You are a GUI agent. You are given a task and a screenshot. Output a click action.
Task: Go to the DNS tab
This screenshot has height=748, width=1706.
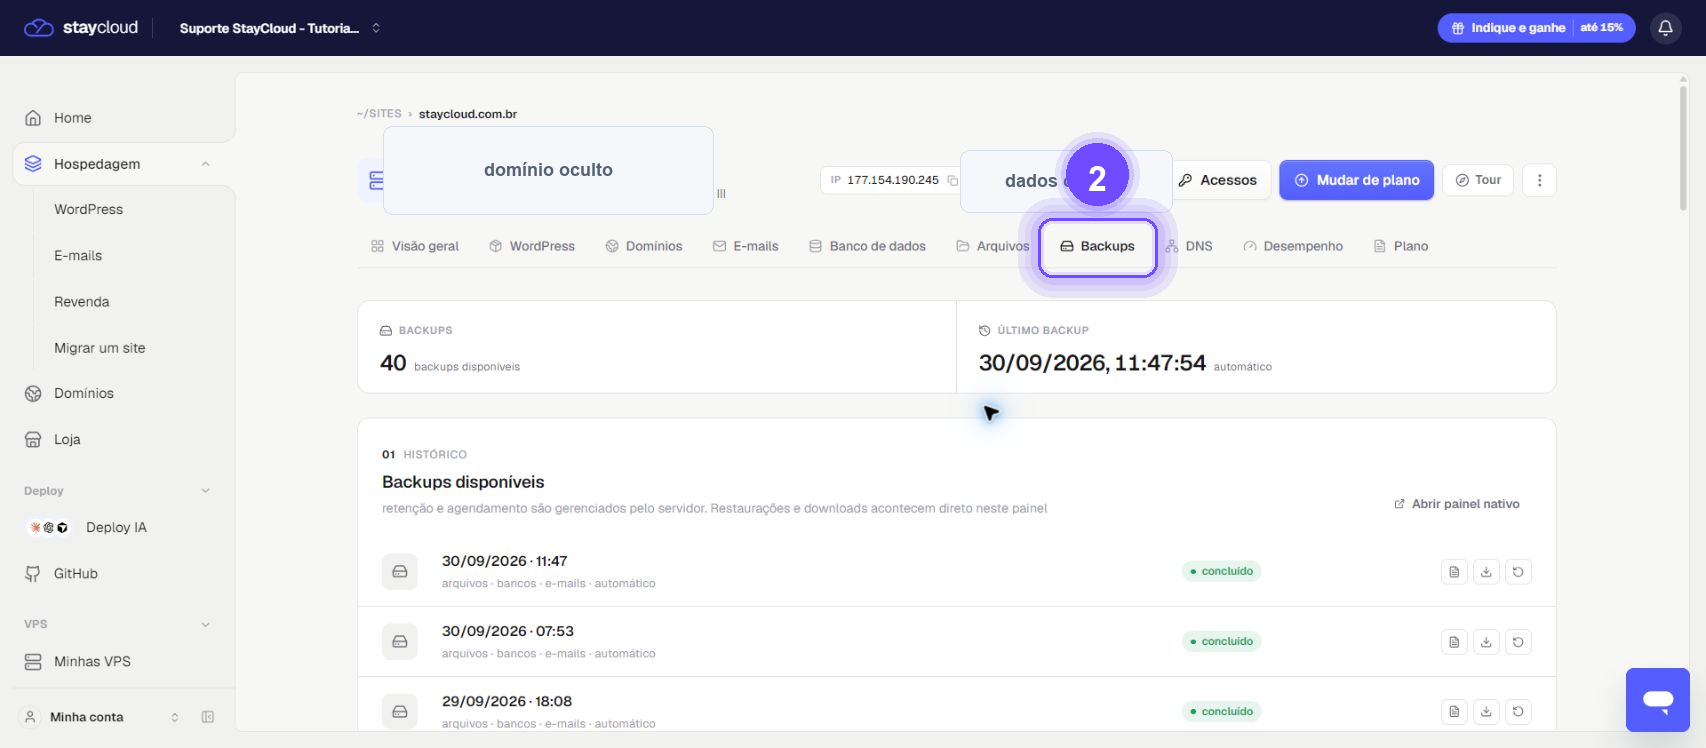point(1189,246)
